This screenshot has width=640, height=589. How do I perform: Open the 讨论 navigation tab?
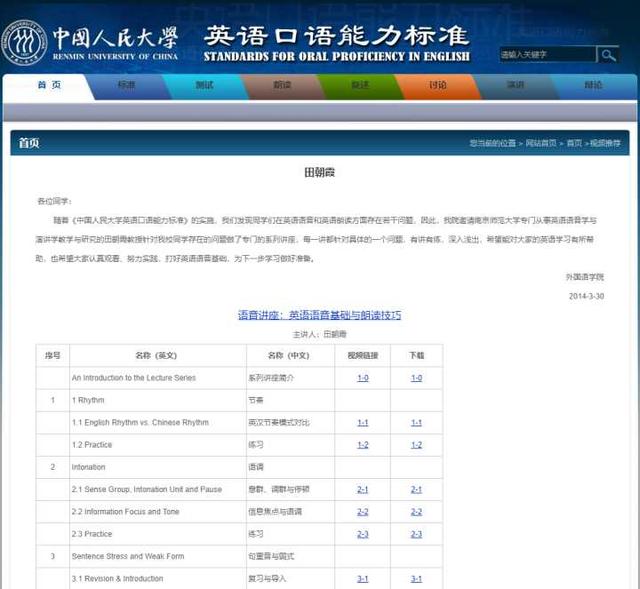(x=437, y=86)
